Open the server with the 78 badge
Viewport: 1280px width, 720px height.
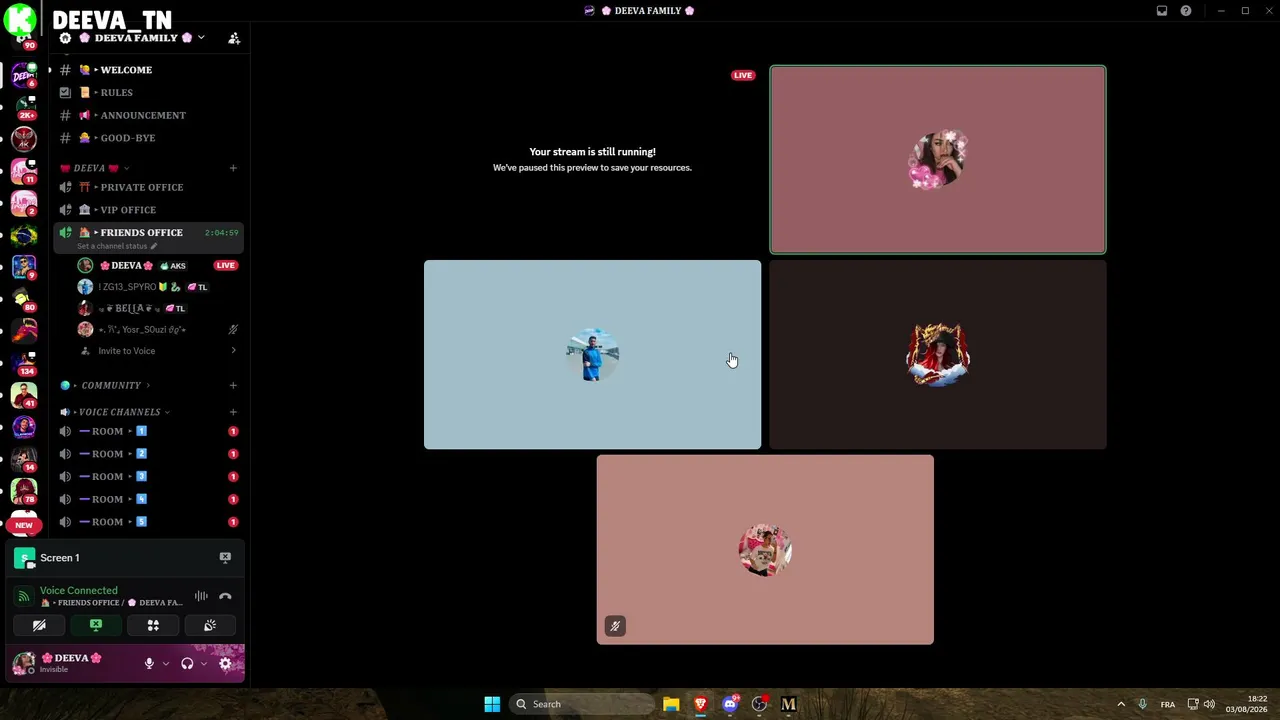[24, 491]
